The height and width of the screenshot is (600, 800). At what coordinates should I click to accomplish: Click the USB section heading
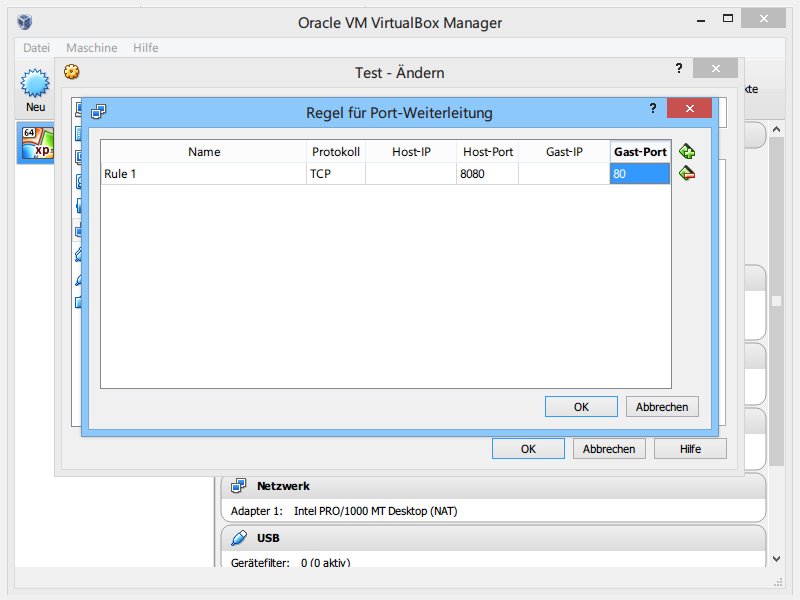click(x=268, y=538)
